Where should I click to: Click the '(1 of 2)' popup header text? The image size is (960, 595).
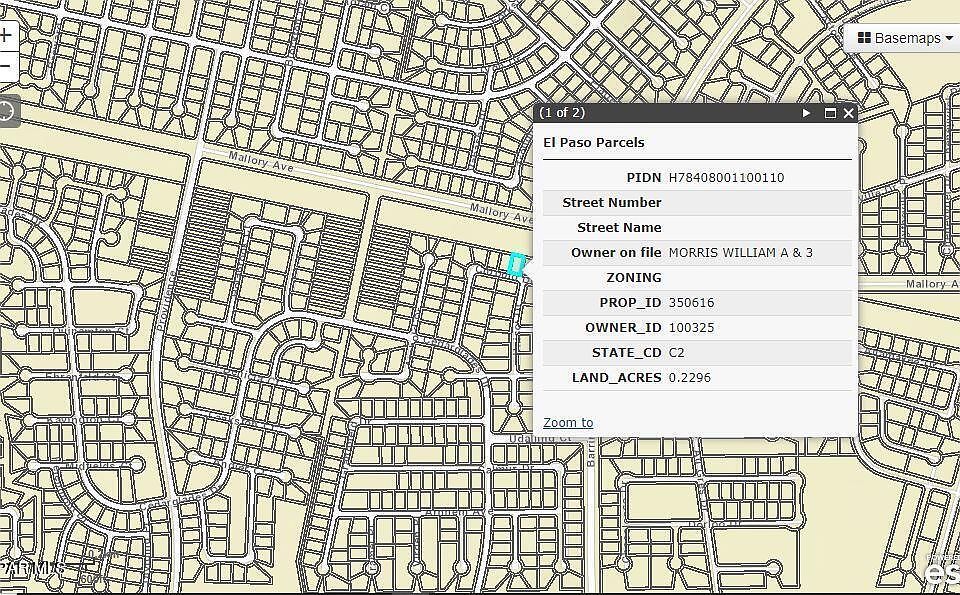pos(562,113)
